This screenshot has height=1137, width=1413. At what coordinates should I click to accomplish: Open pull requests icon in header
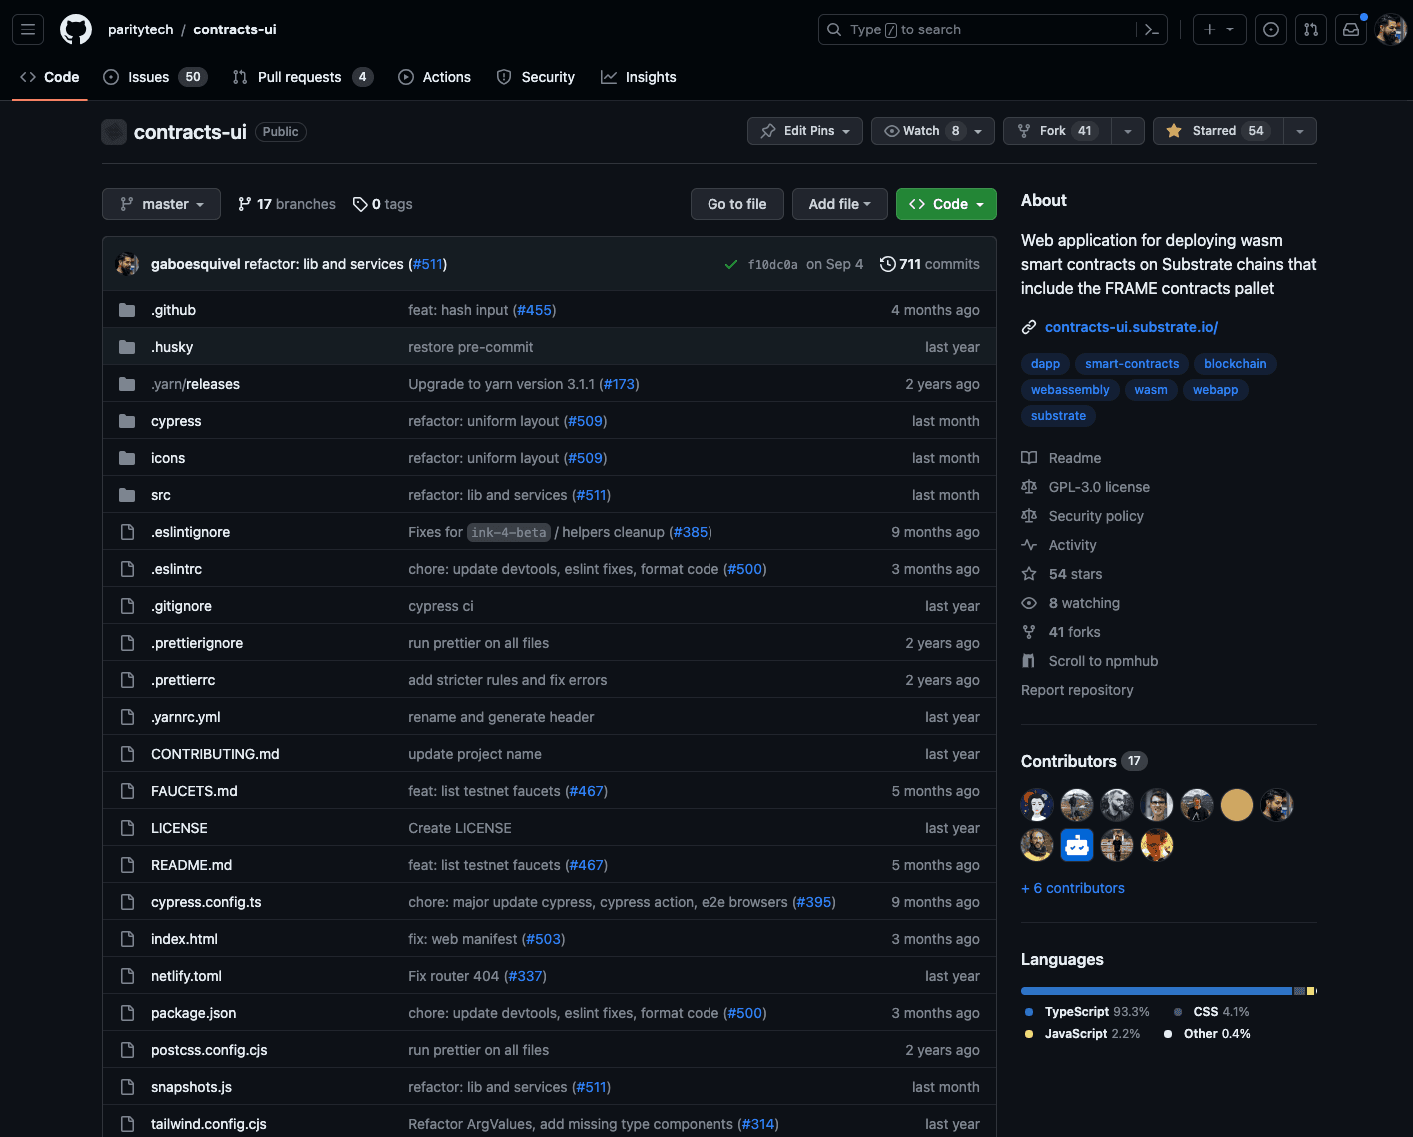click(1311, 30)
